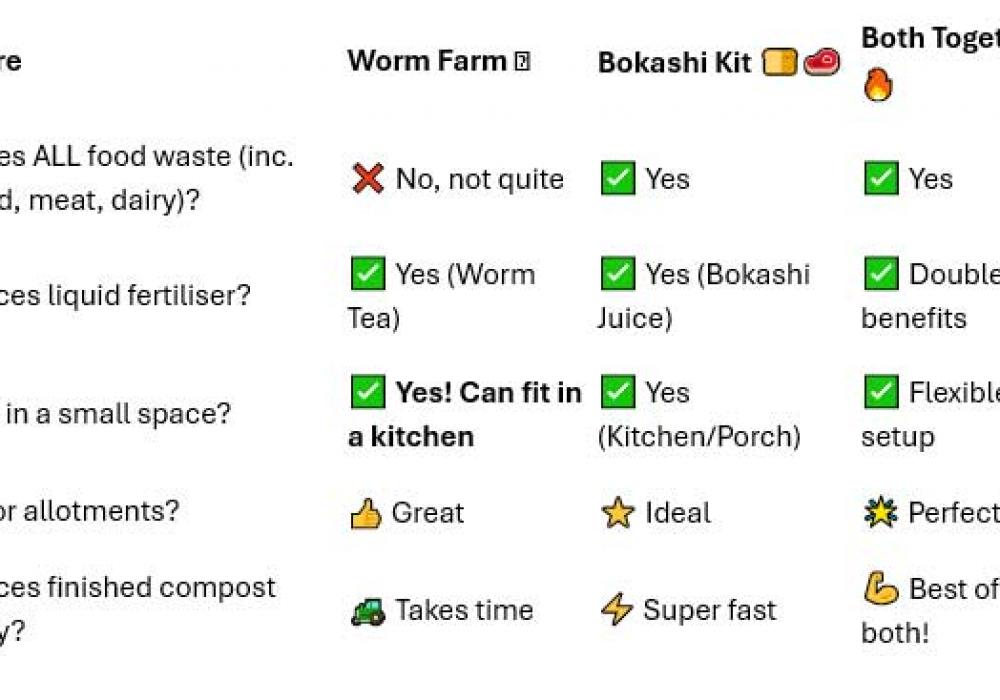The width and height of the screenshot is (1000, 700).
Task: Click the checkmark next to "Double"
Action: (x=880, y=273)
